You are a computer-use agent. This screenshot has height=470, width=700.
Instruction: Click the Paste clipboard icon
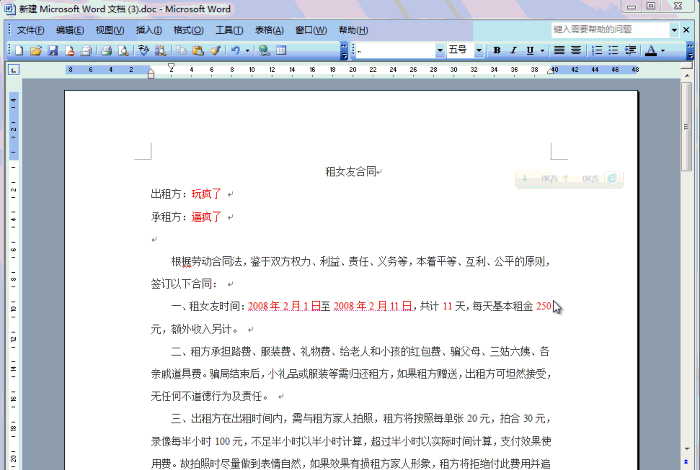(x=198, y=50)
